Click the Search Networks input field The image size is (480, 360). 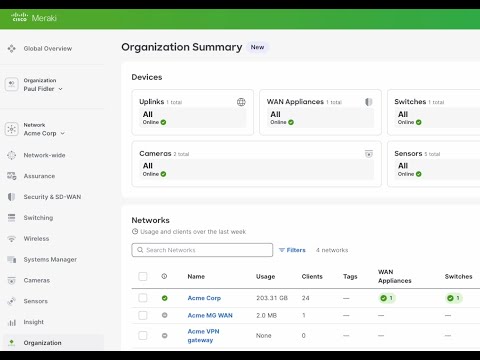point(202,250)
